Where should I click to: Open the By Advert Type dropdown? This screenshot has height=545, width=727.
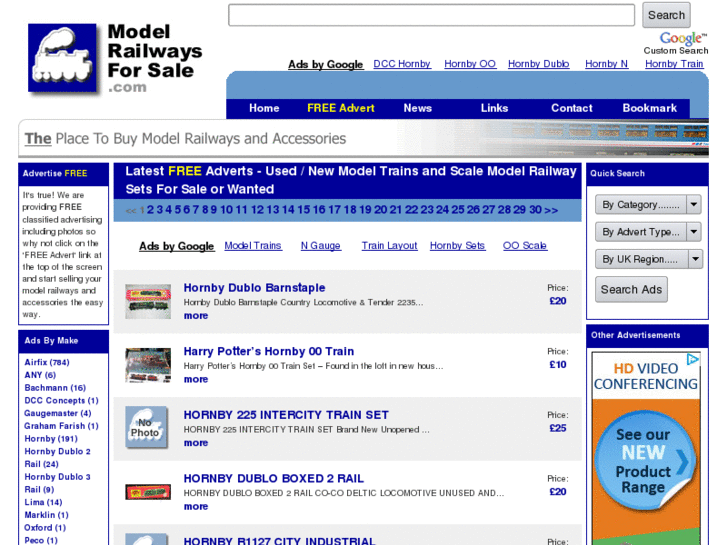pos(648,231)
